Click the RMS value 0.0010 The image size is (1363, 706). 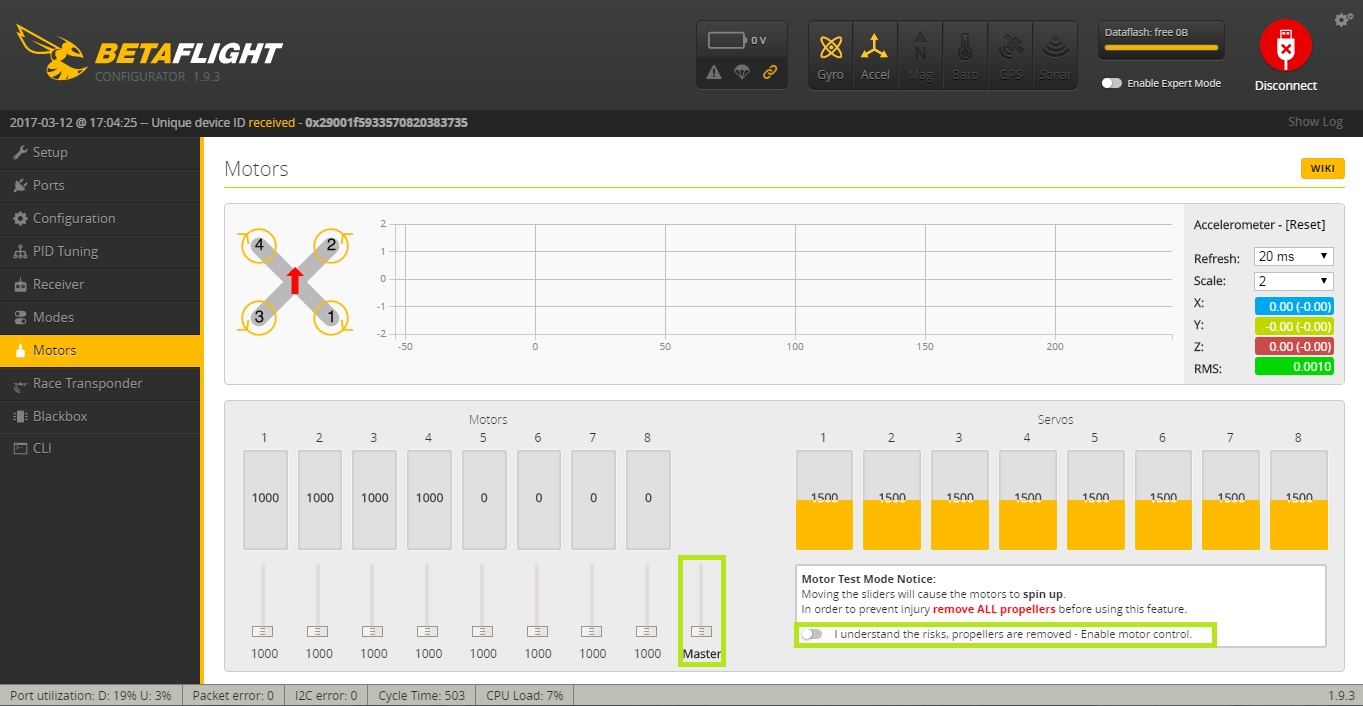pyautogui.click(x=1294, y=367)
